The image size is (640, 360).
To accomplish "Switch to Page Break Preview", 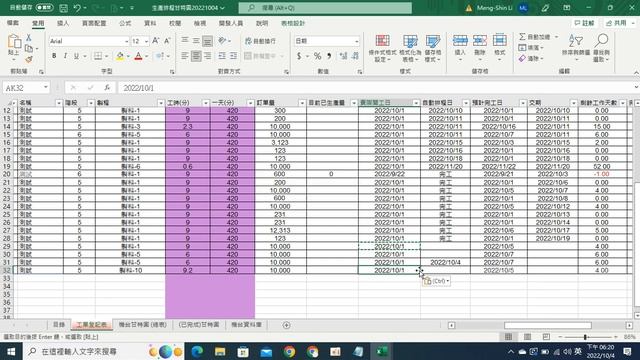I will 546,337.
